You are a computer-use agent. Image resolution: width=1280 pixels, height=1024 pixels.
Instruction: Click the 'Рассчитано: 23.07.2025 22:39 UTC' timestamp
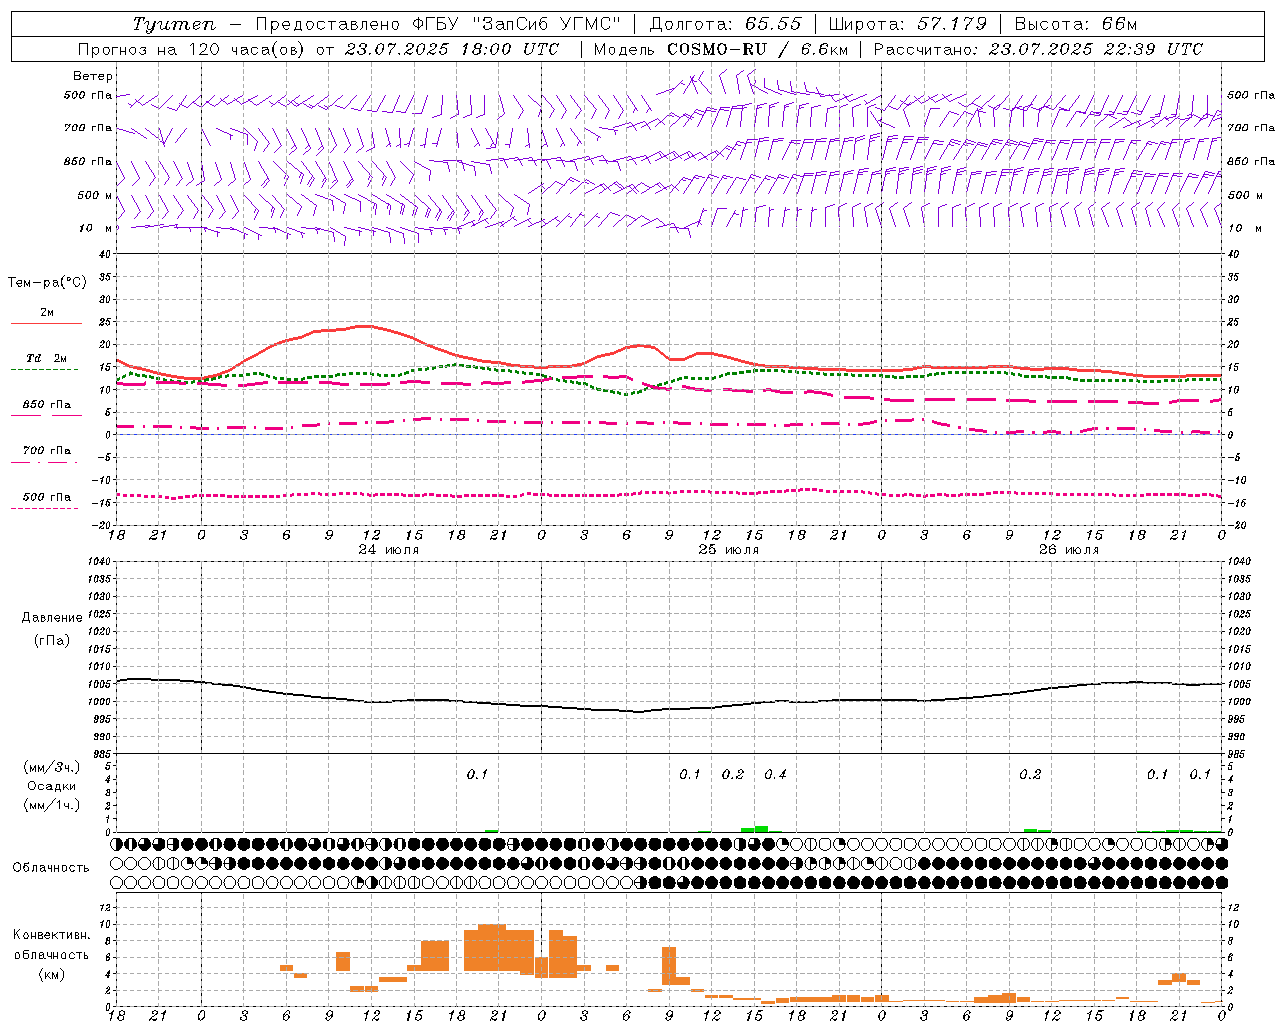(x=1038, y=49)
